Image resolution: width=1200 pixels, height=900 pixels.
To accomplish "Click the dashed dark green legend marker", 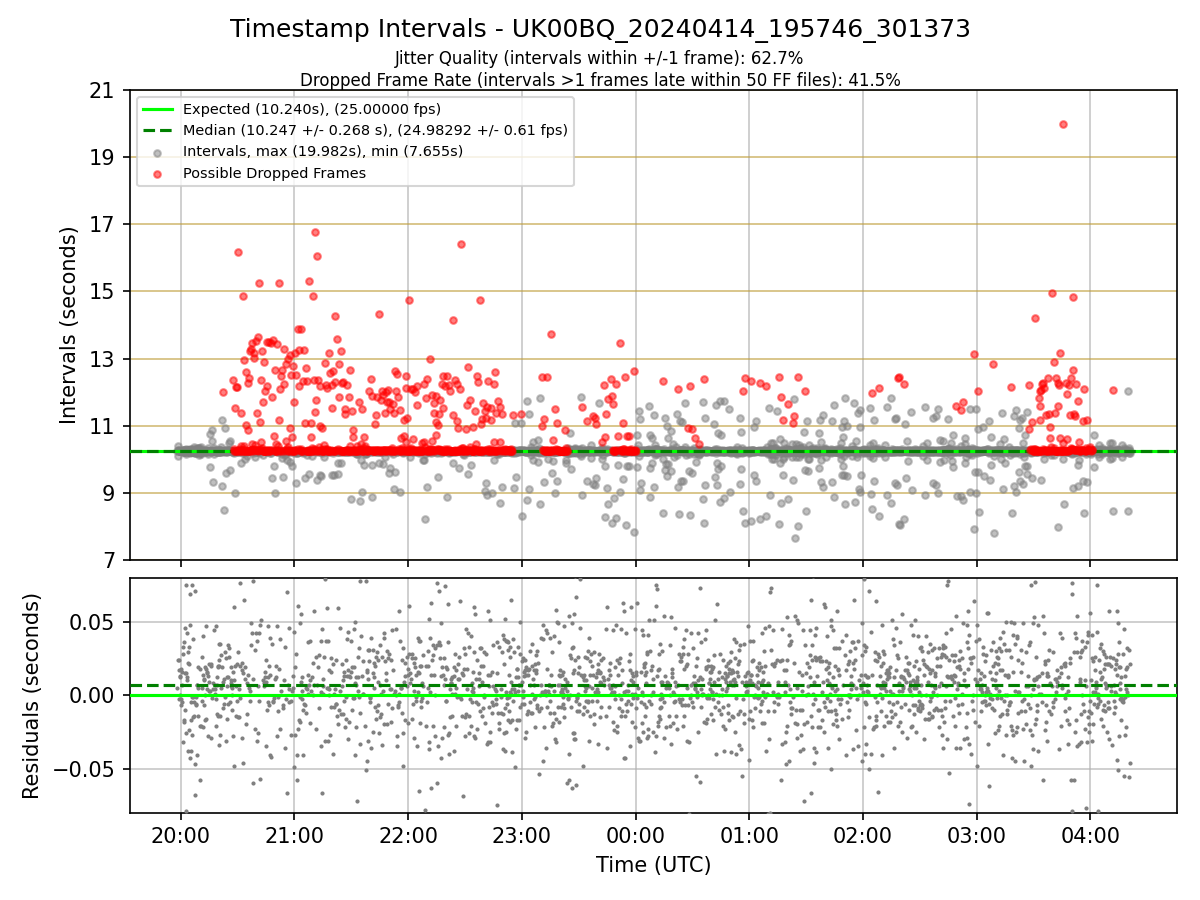I will tap(159, 130).
